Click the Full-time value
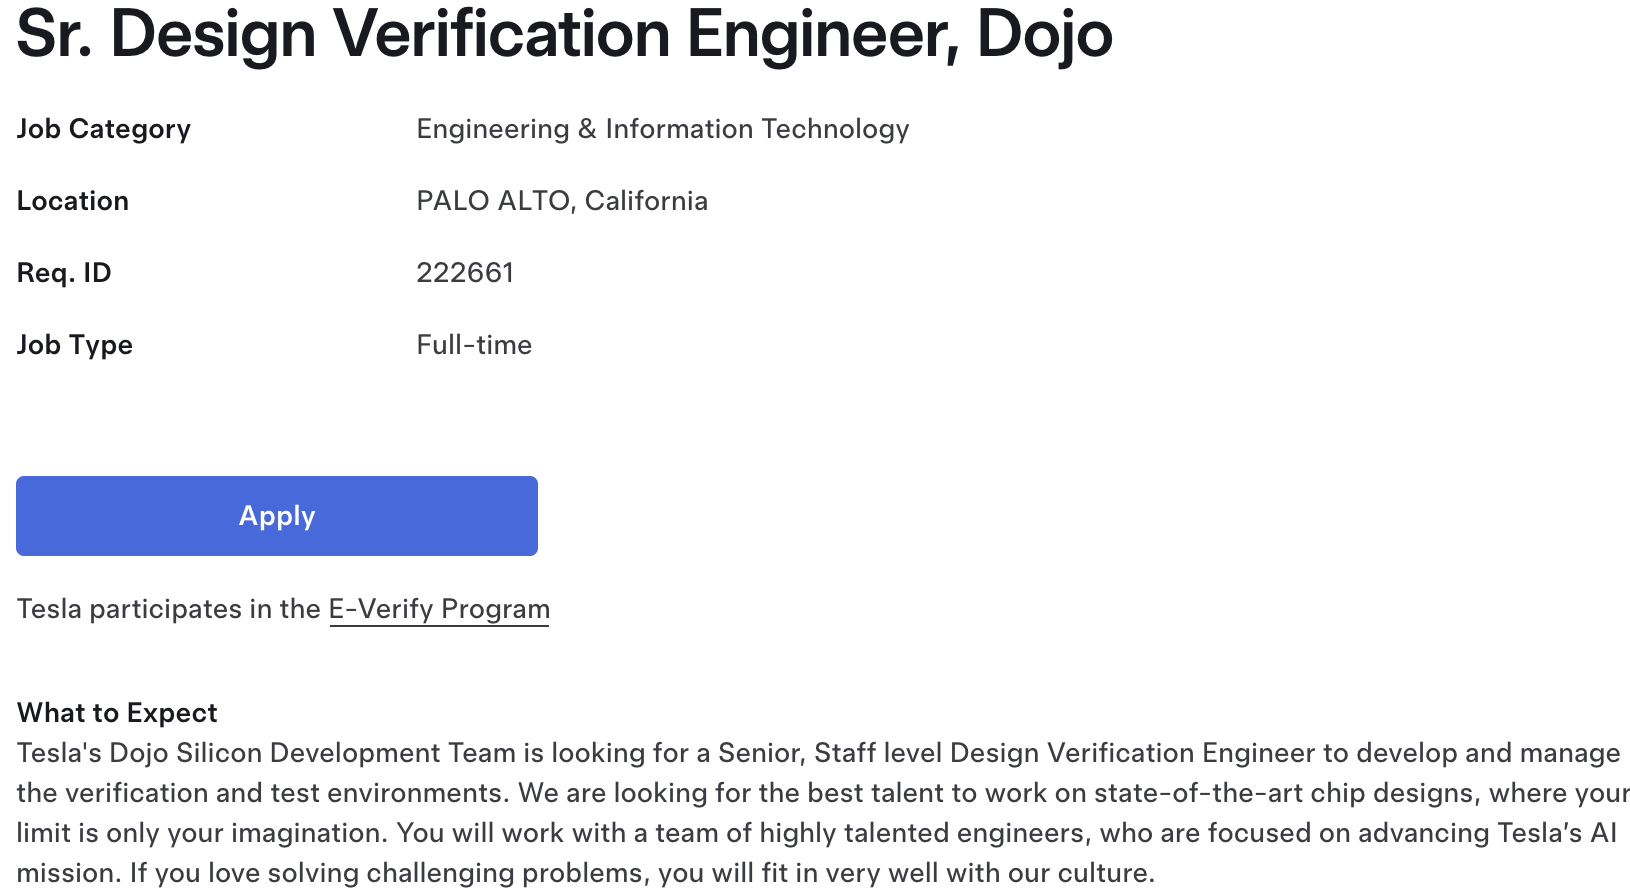The height and width of the screenshot is (894, 1630). click(x=474, y=345)
